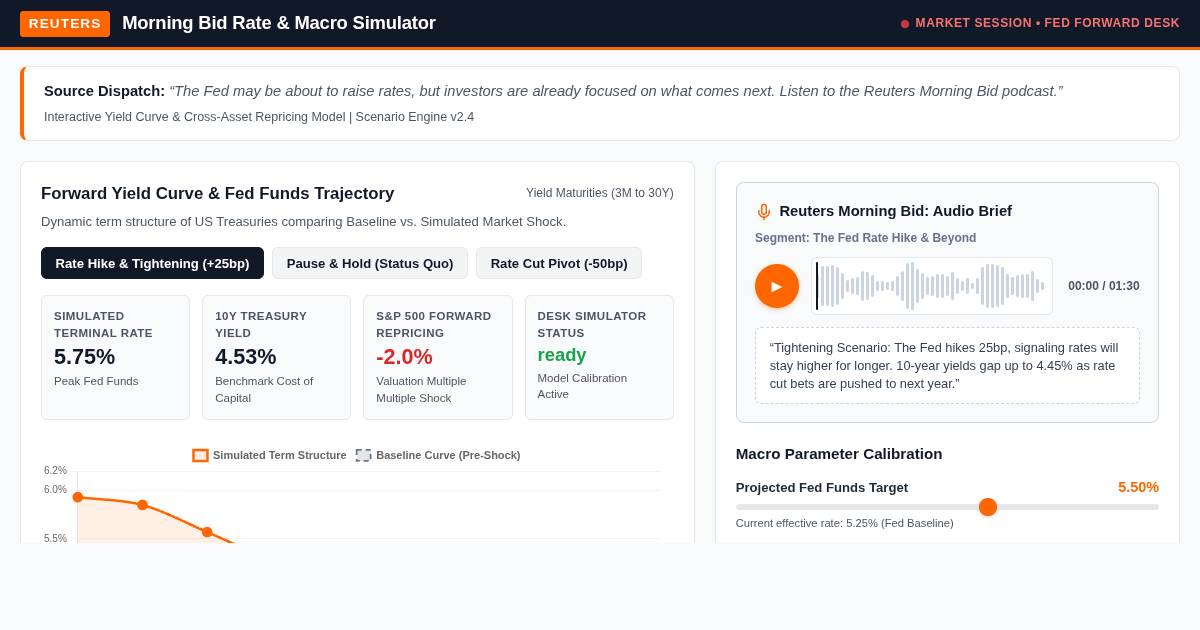1200x630 pixels.
Task: Click Yield Maturities (3M to 30Y) label
Action: pos(600,193)
